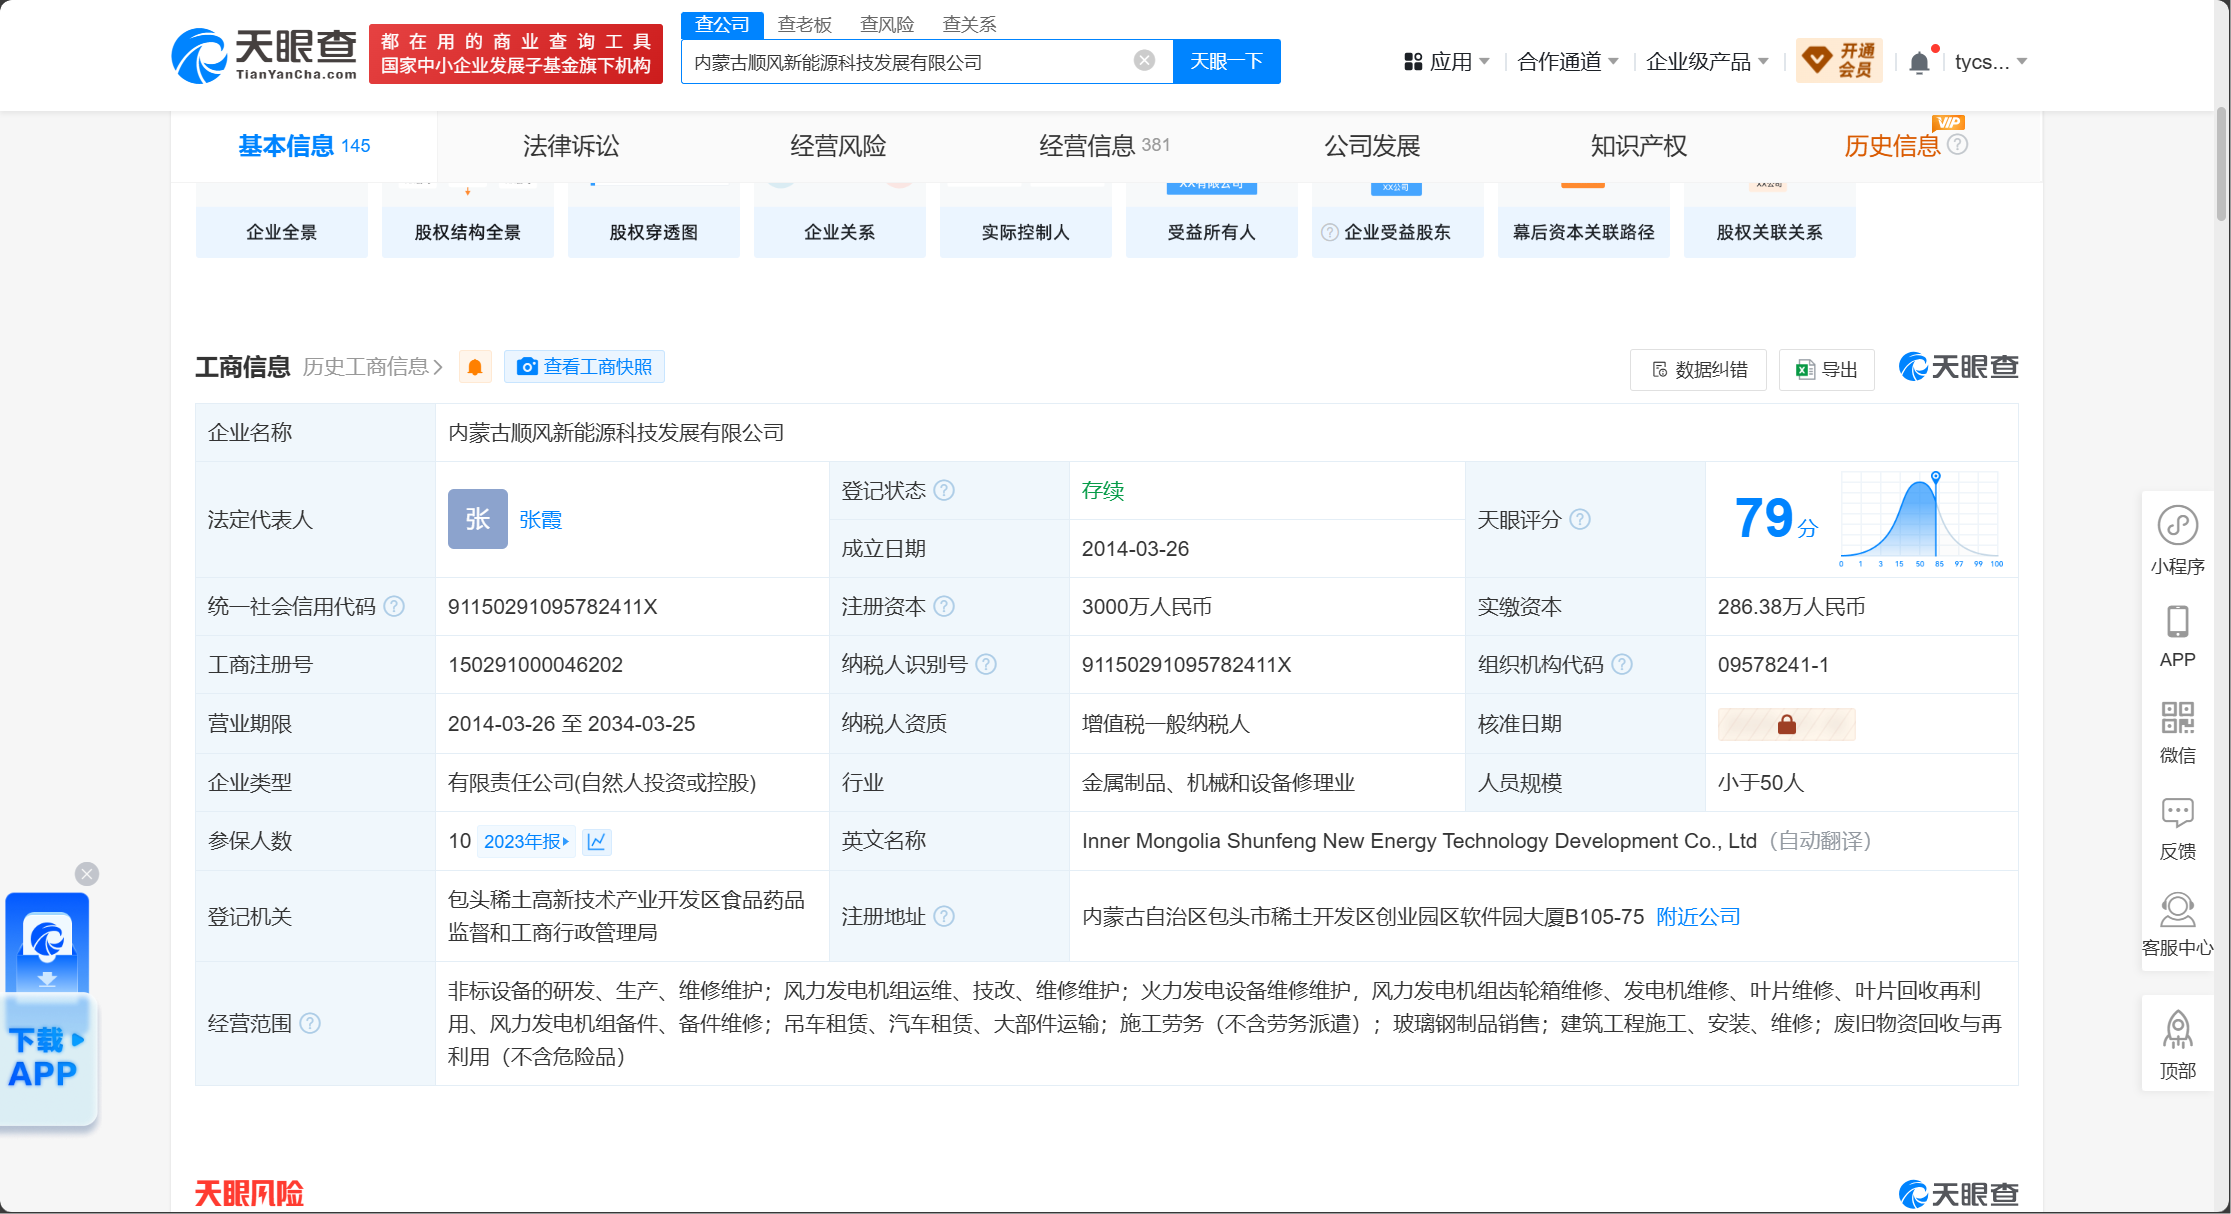Click the 天眼评分 distribution chart

click(1920, 518)
